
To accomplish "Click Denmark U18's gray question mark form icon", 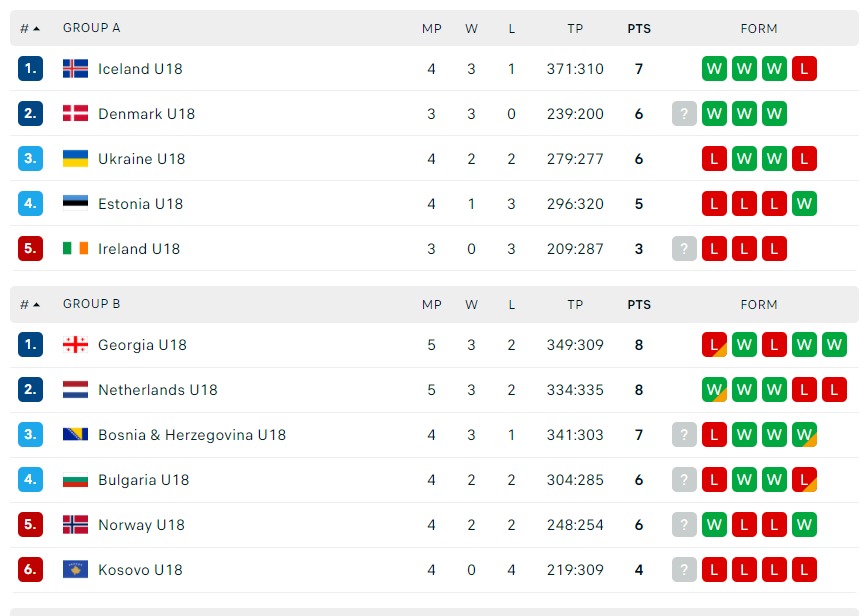I will pyautogui.click(x=684, y=114).
